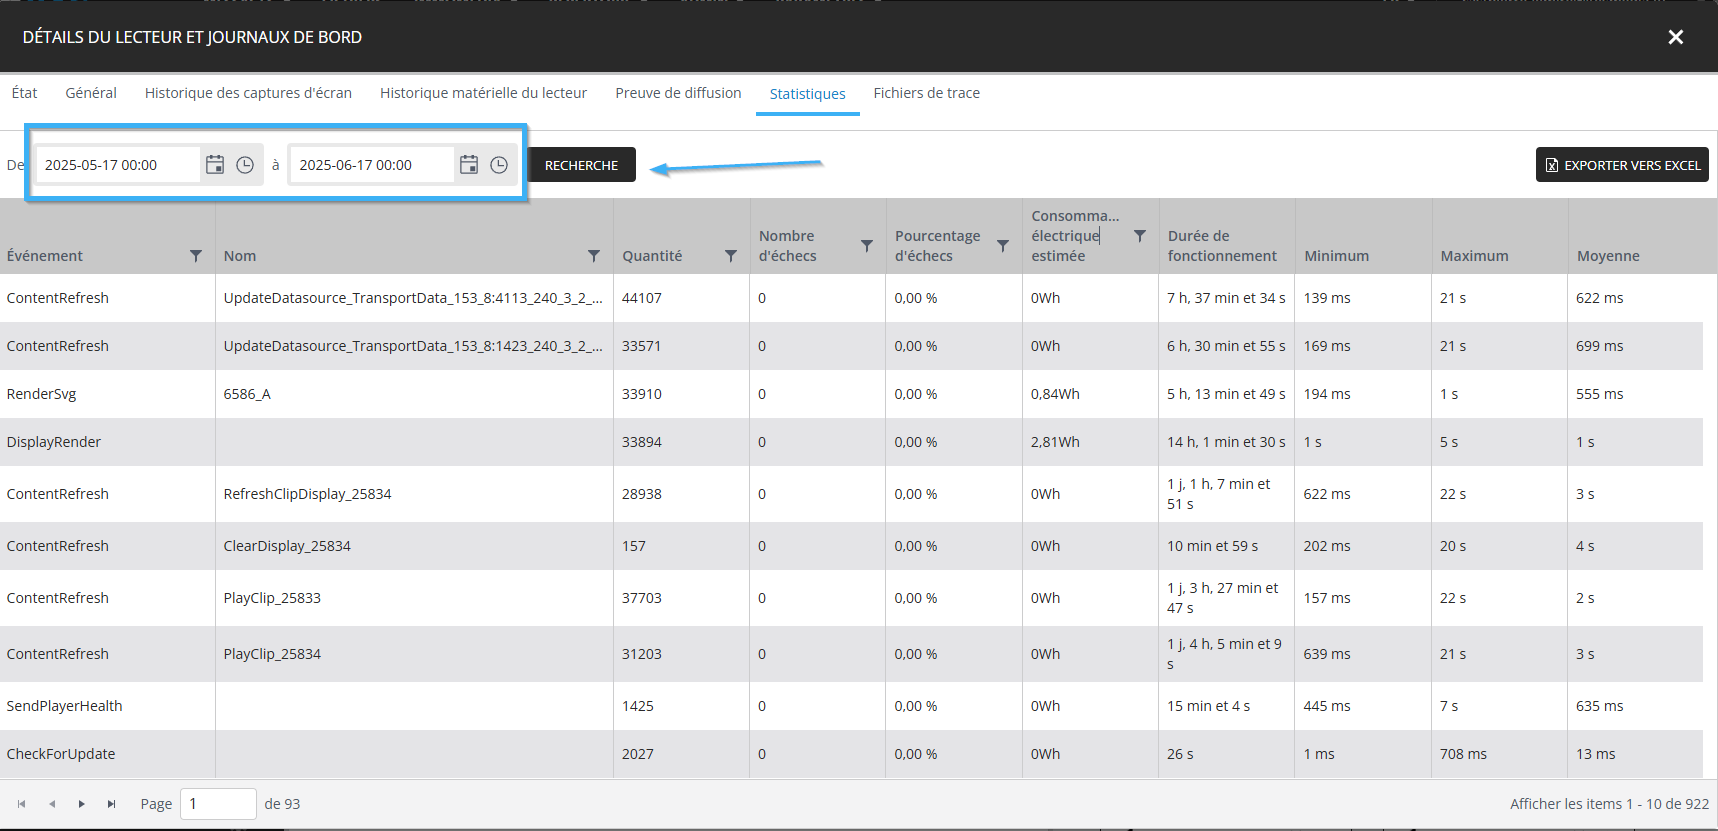Click the items count 1 - 10 de 922

[1610, 804]
